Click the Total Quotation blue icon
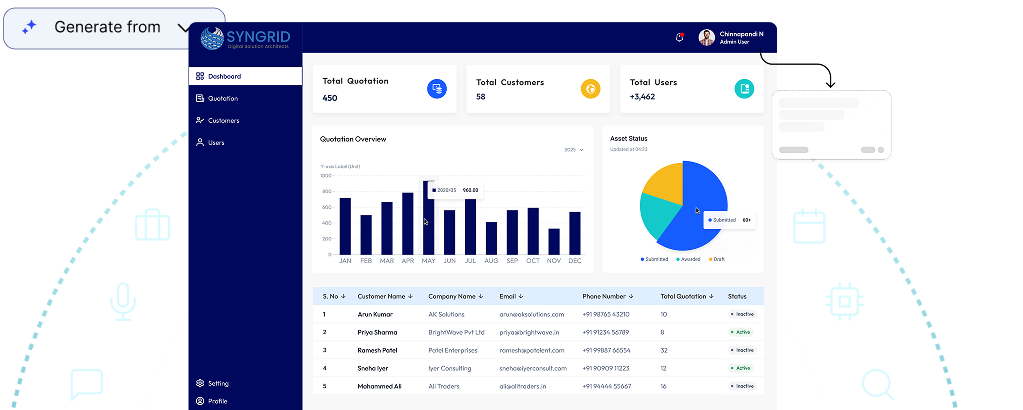This screenshot has width=1023, height=410. click(436, 89)
